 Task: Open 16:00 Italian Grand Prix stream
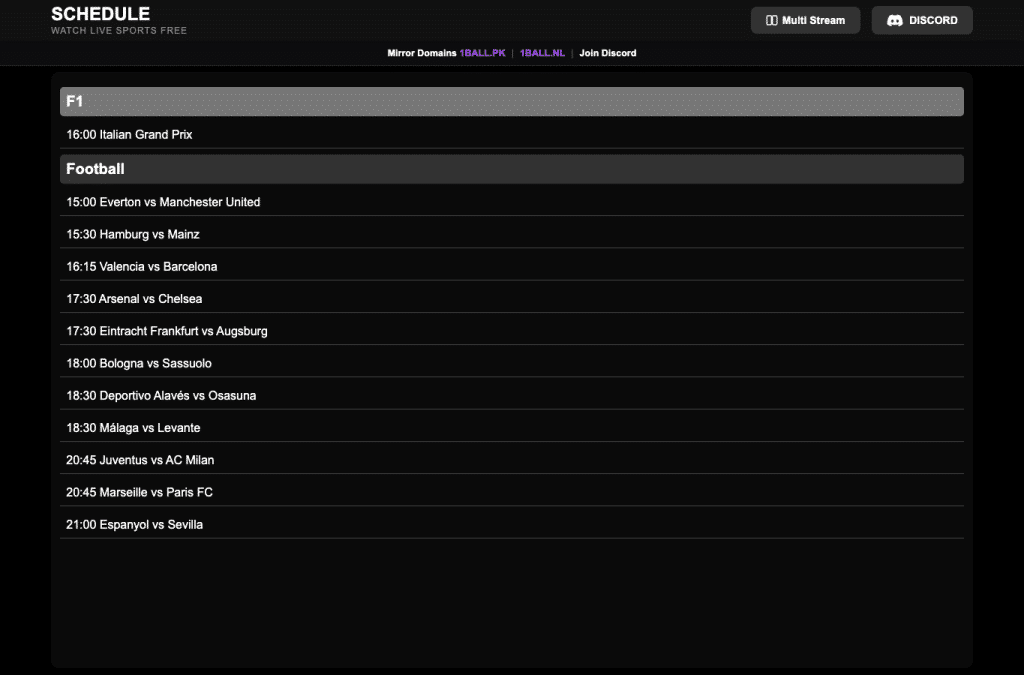tap(512, 134)
